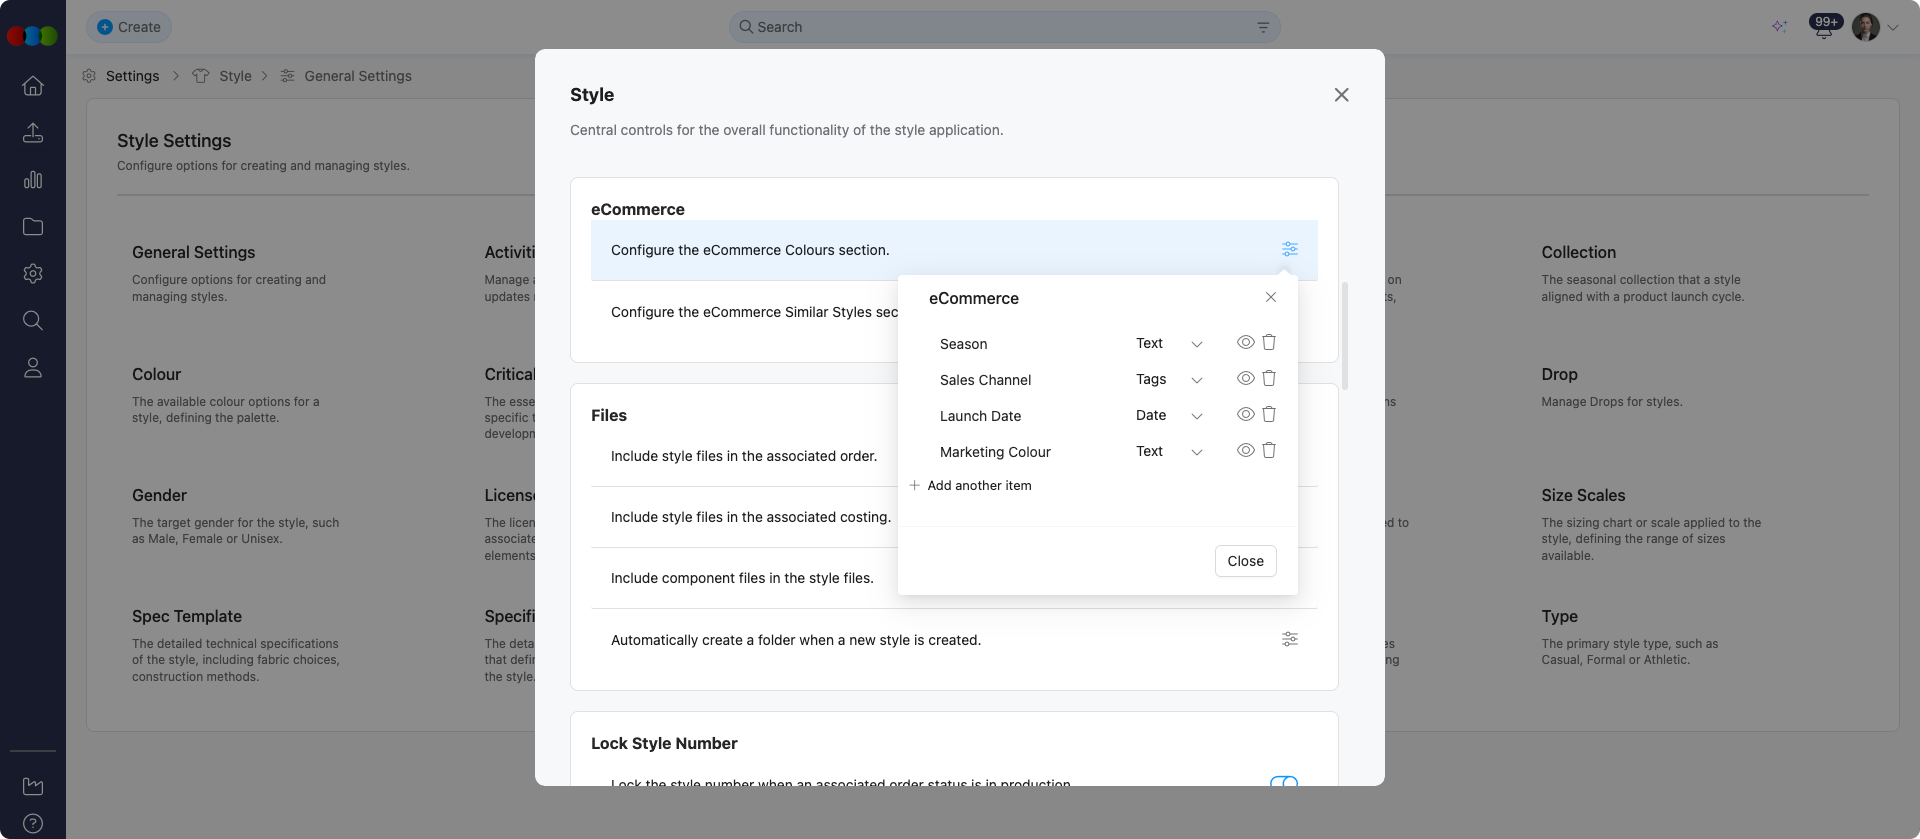
Task: Toggle visibility of Sales Channel field
Action: [x=1245, y=379]
